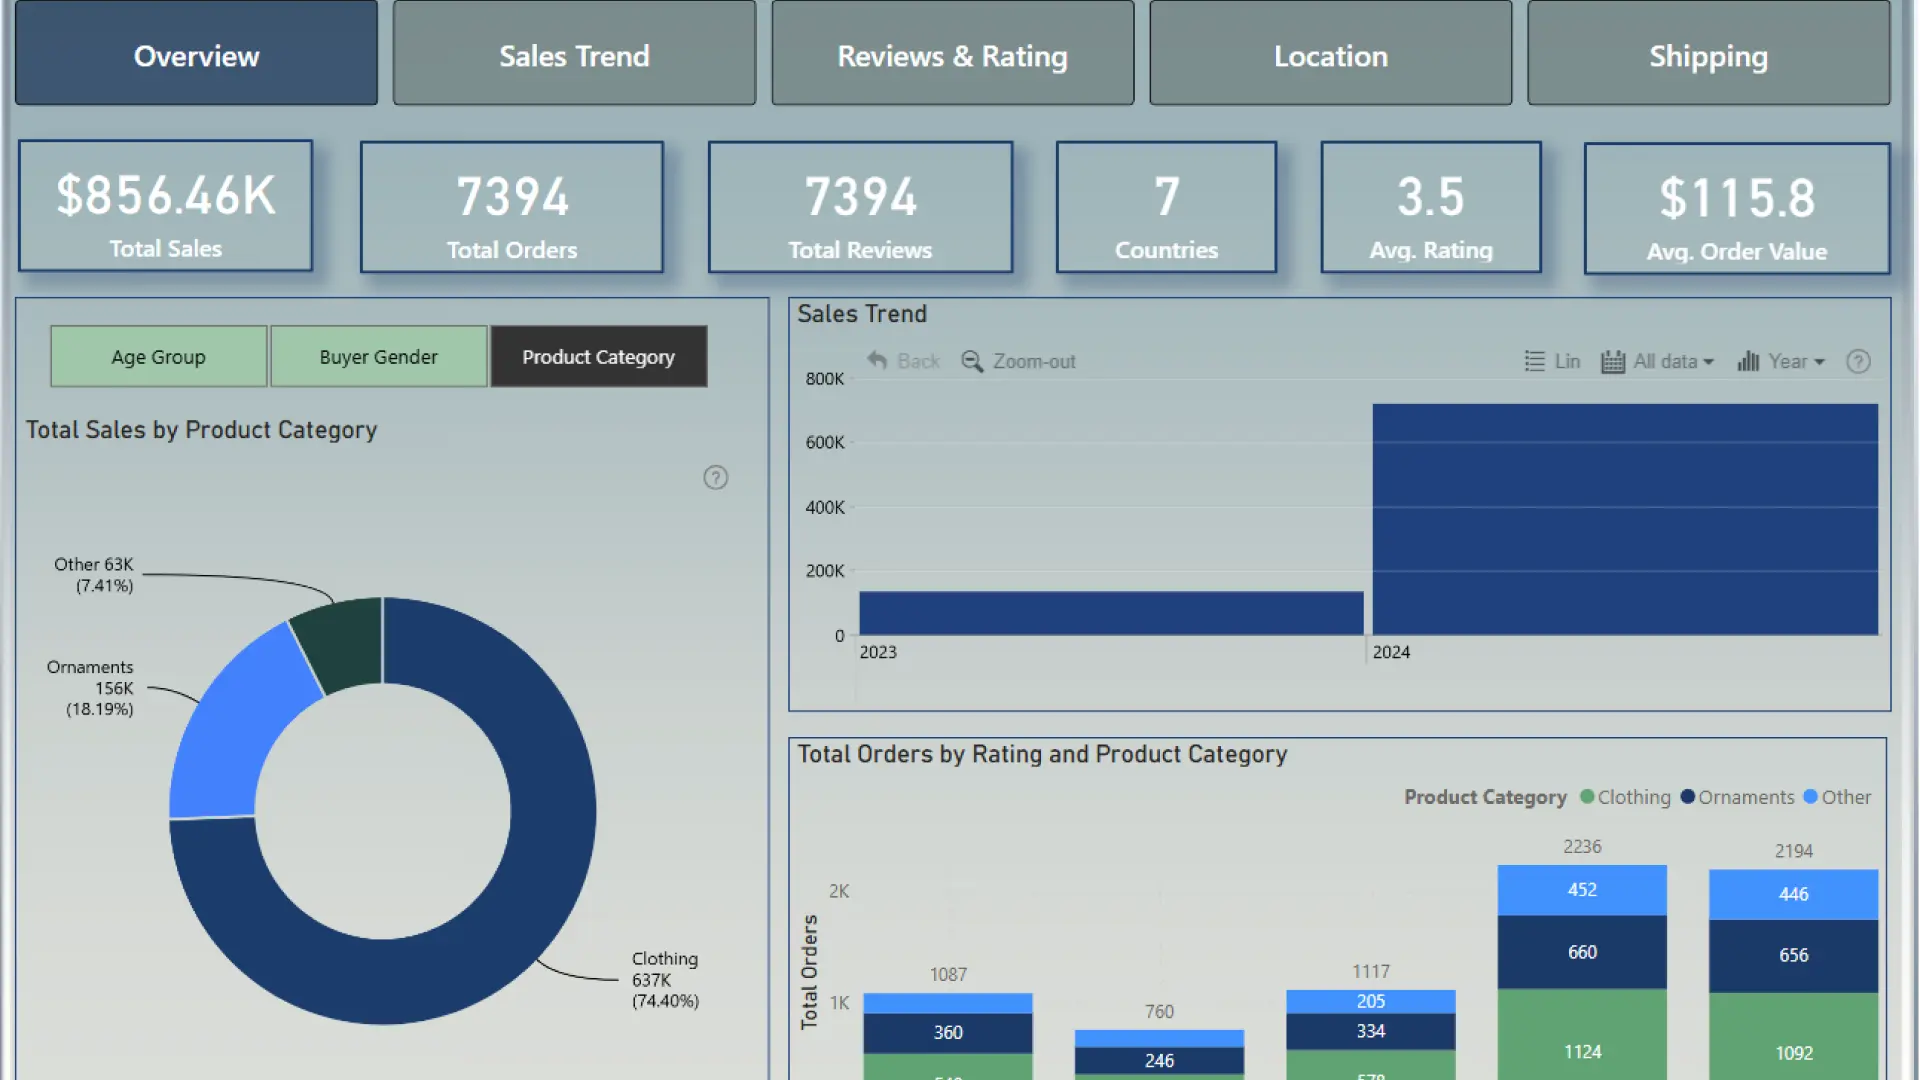Click the 1087 bar total label
1920x1080 pixels.
(948, 974)
